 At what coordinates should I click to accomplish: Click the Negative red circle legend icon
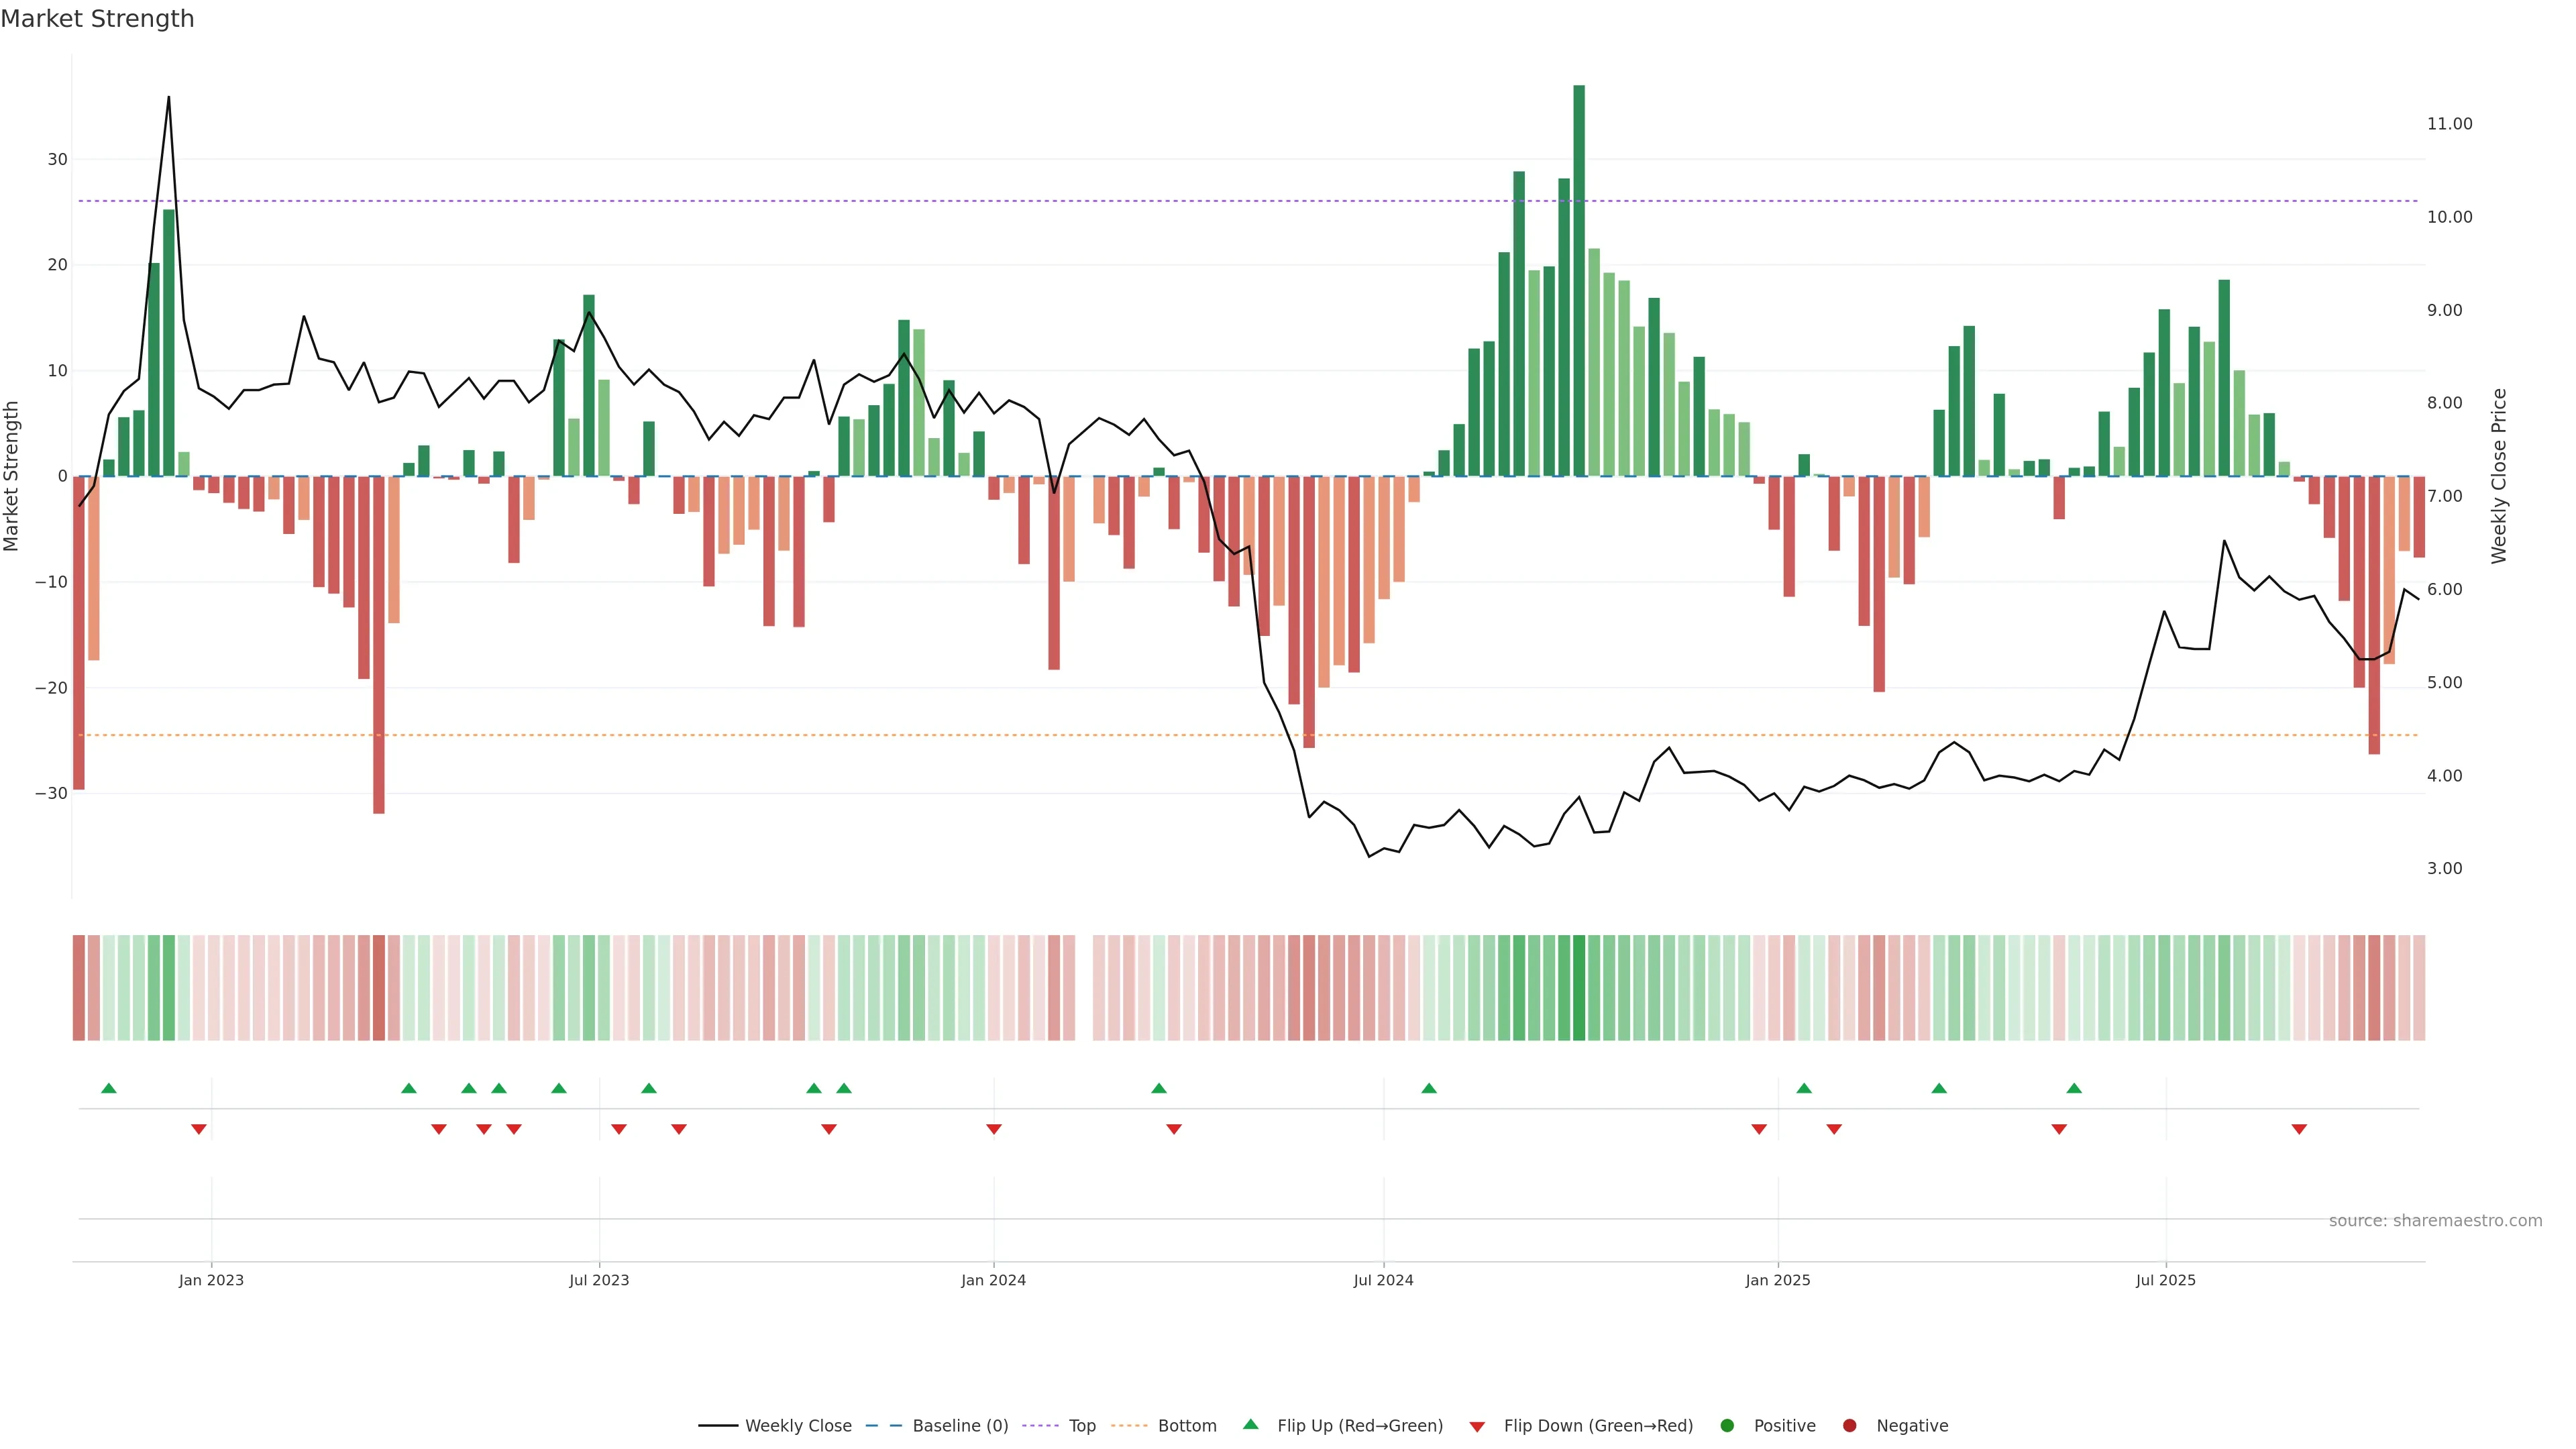(x=1849, y=1426)
